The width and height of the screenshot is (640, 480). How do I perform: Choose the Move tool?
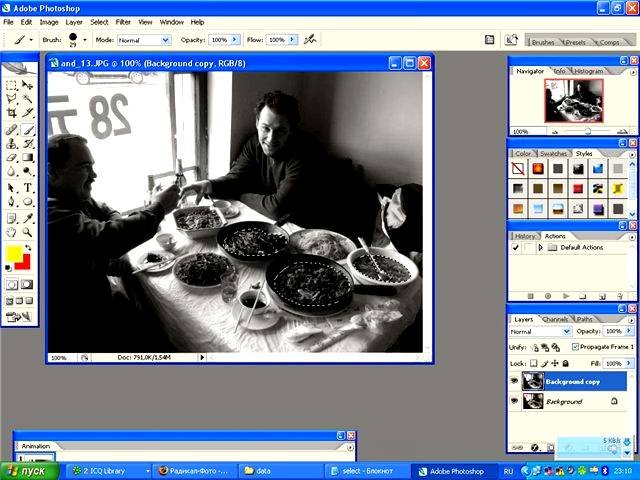(x=28, y=85)
